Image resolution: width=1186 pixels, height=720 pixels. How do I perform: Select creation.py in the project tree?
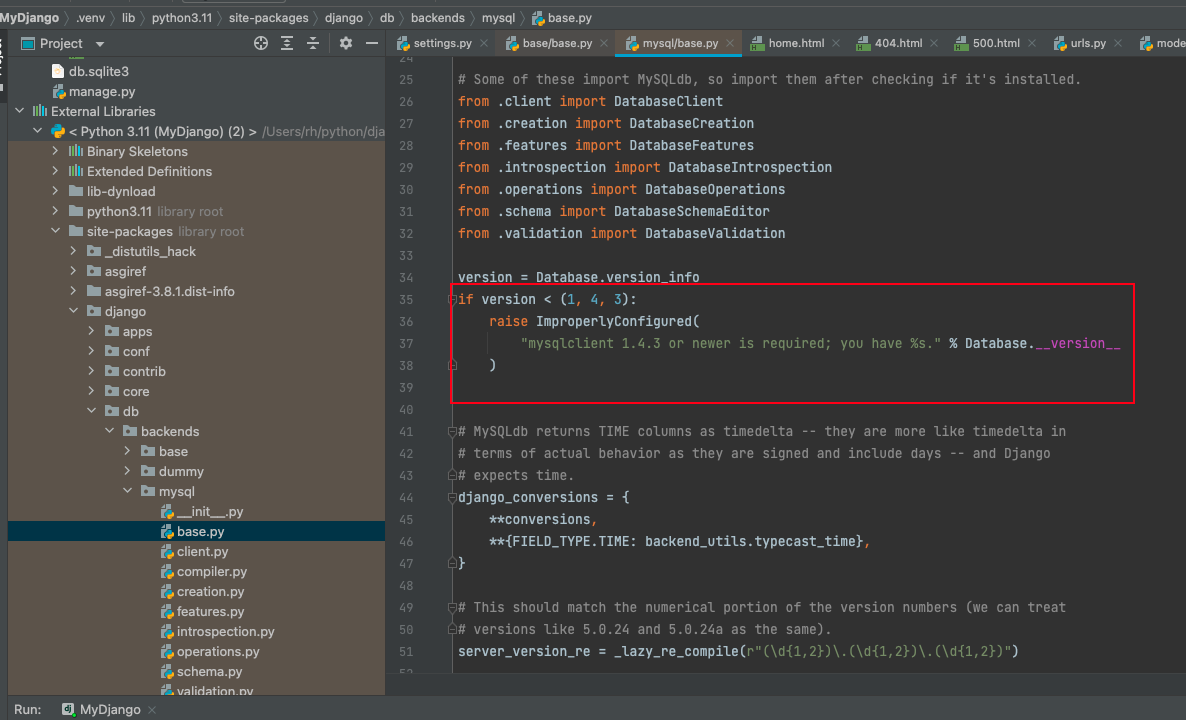point(210,591)
